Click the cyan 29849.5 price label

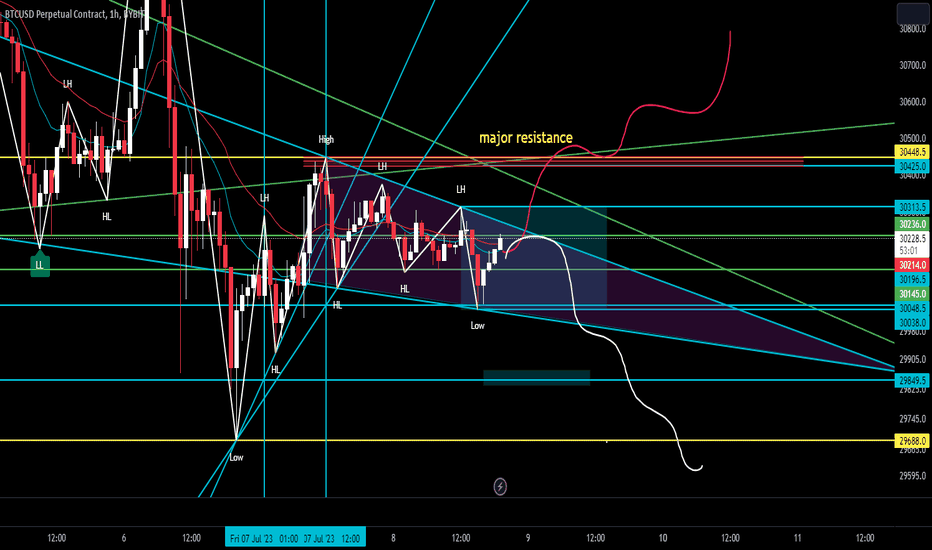[912, 380]
